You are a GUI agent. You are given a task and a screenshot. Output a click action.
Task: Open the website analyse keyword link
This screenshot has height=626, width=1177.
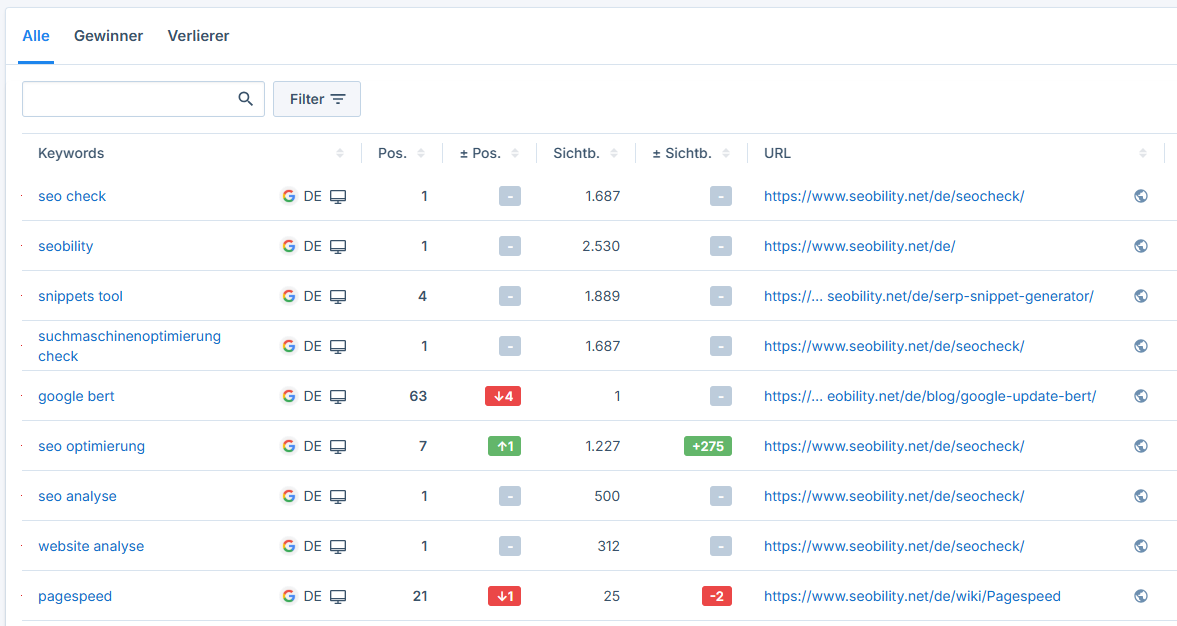[x=91, y=546]
